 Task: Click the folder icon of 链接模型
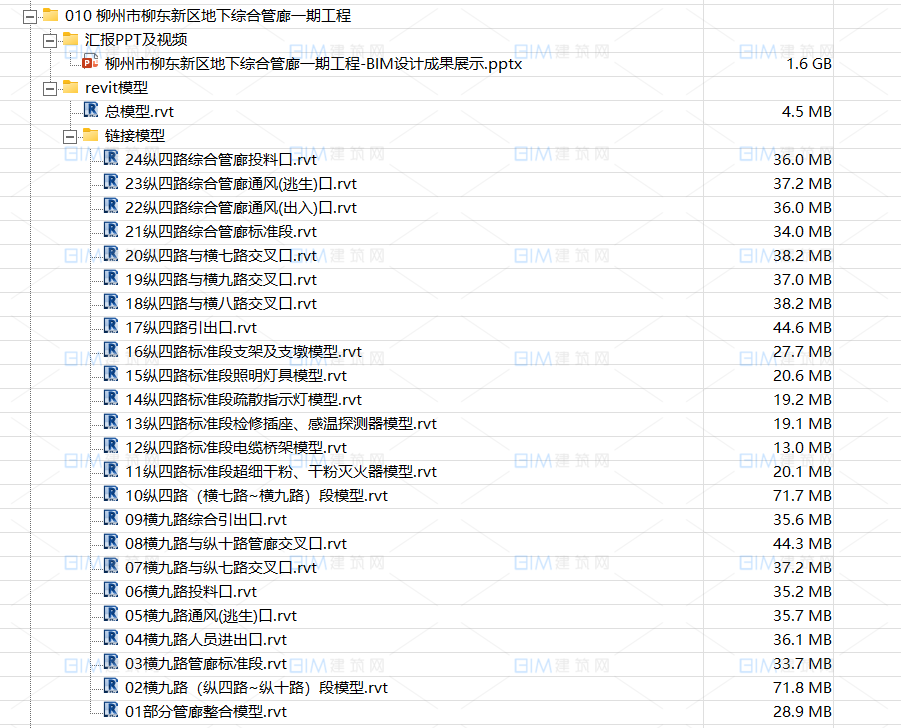point(89,135)
